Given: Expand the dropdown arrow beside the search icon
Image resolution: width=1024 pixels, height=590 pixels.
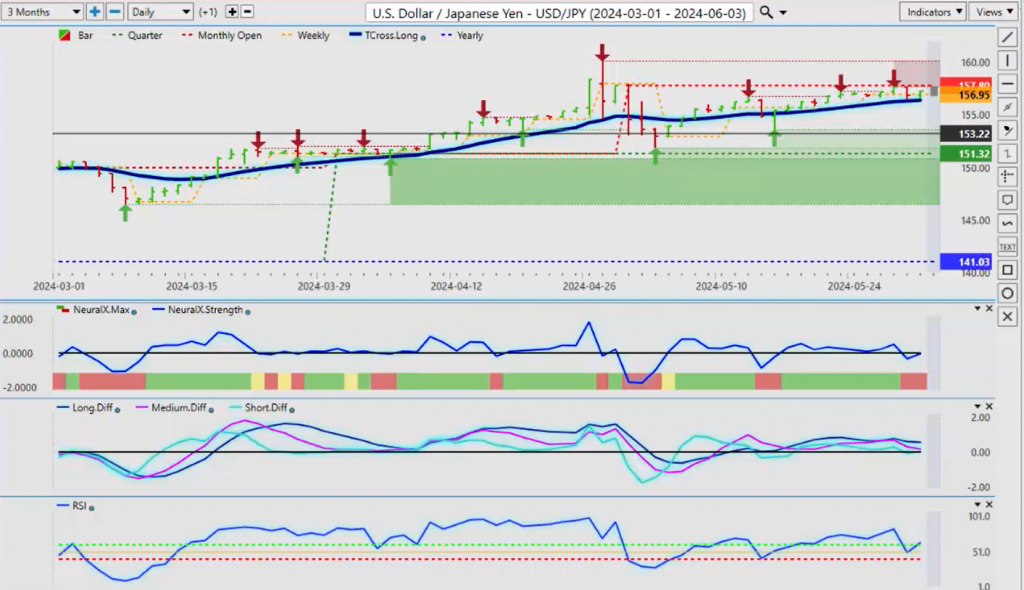Looking at the screenshot, I should pos(783,12).
